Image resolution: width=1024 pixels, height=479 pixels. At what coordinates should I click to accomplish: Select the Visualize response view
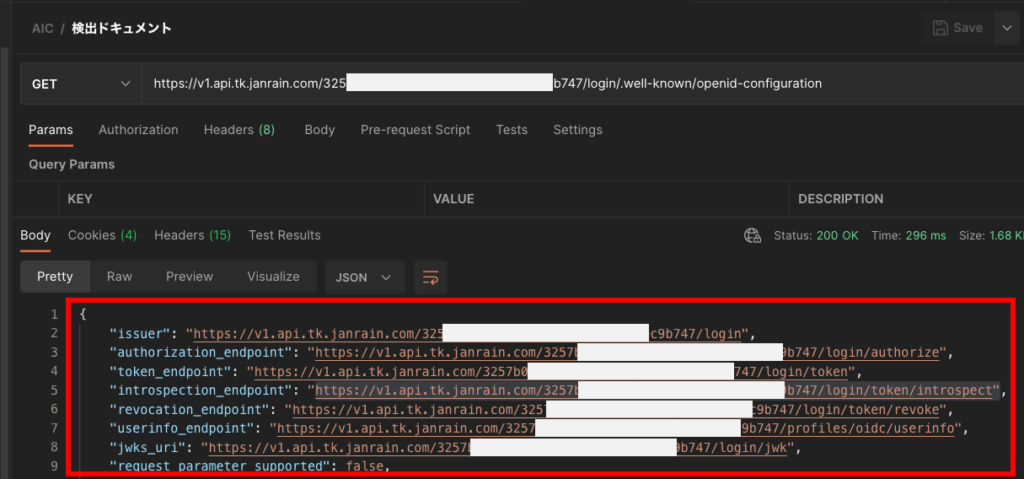pos(273,277)
